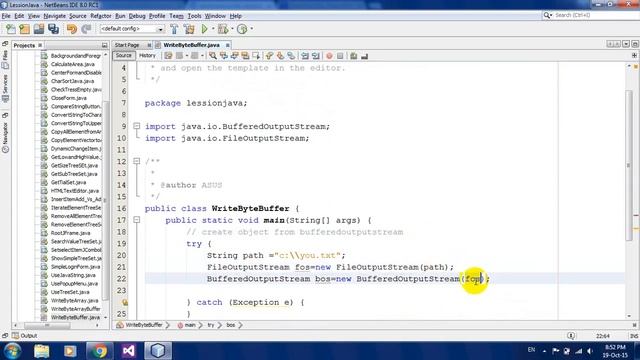The image size is (640, 360).
Task: Collapse the import block fold on line 9
Action: 137,126
